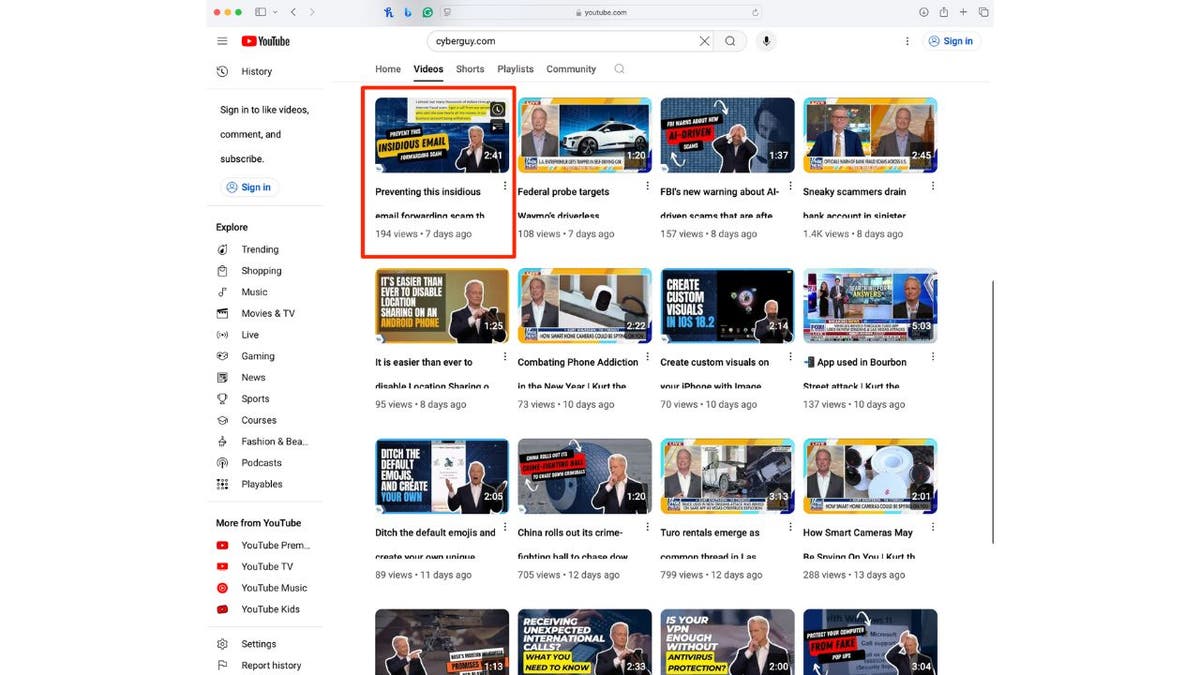Open the guide with the hamburger menu icon

coord(221,41)
